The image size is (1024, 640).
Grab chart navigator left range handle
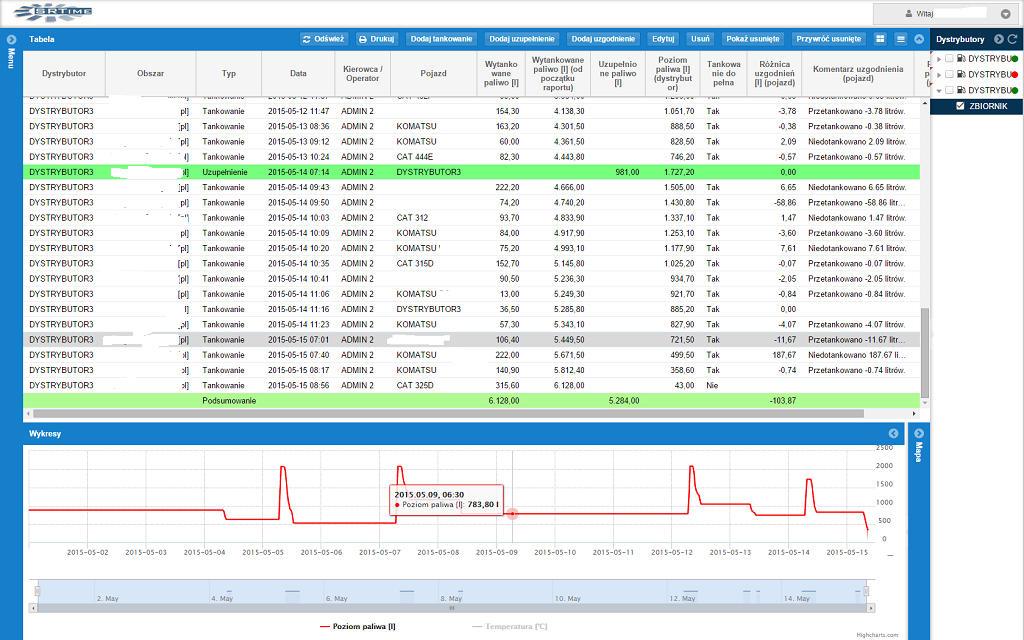coord(37,591)
